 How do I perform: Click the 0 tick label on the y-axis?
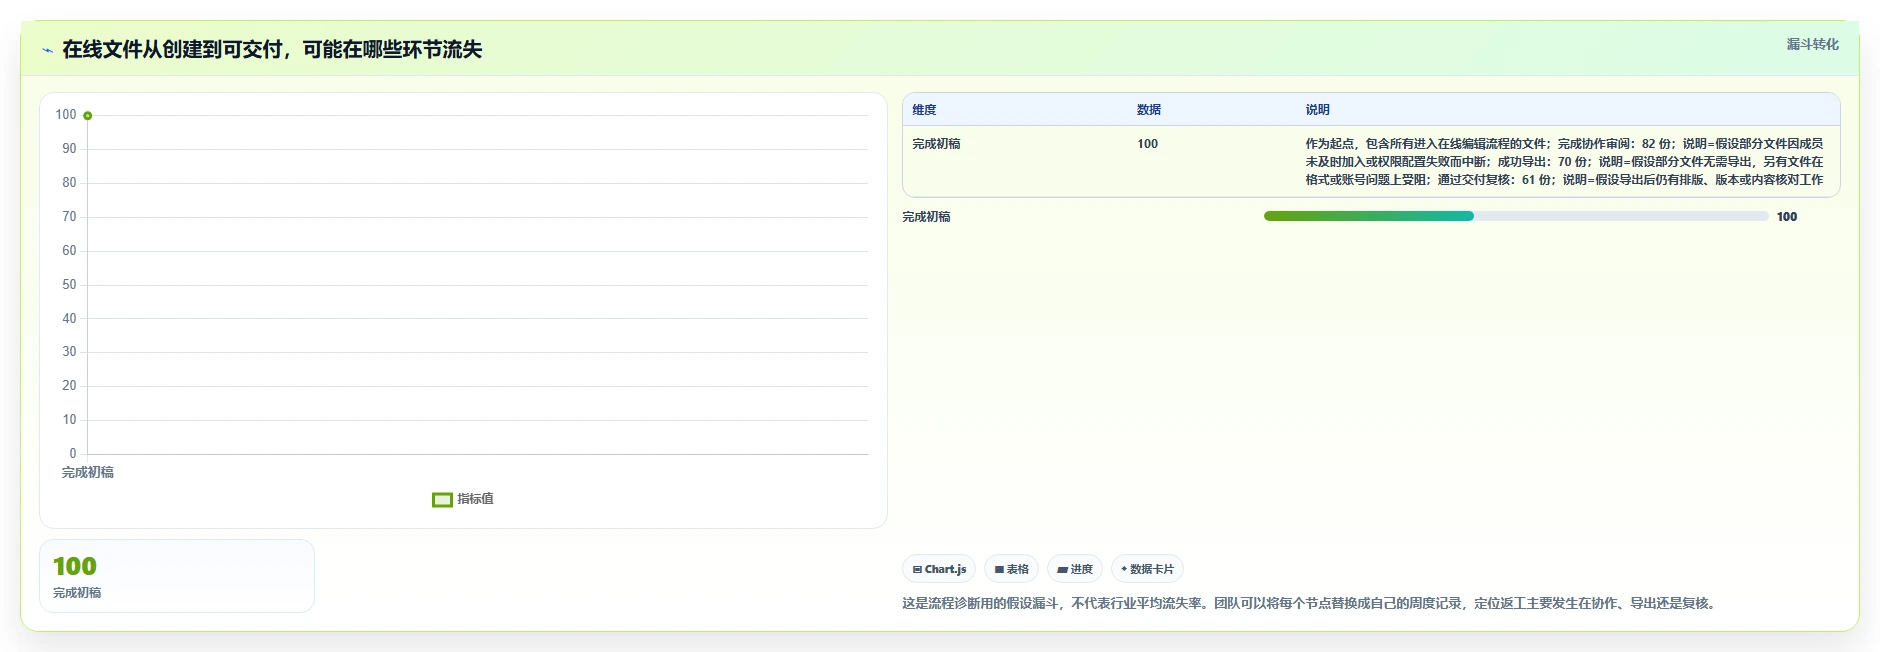tap(72, 453)
